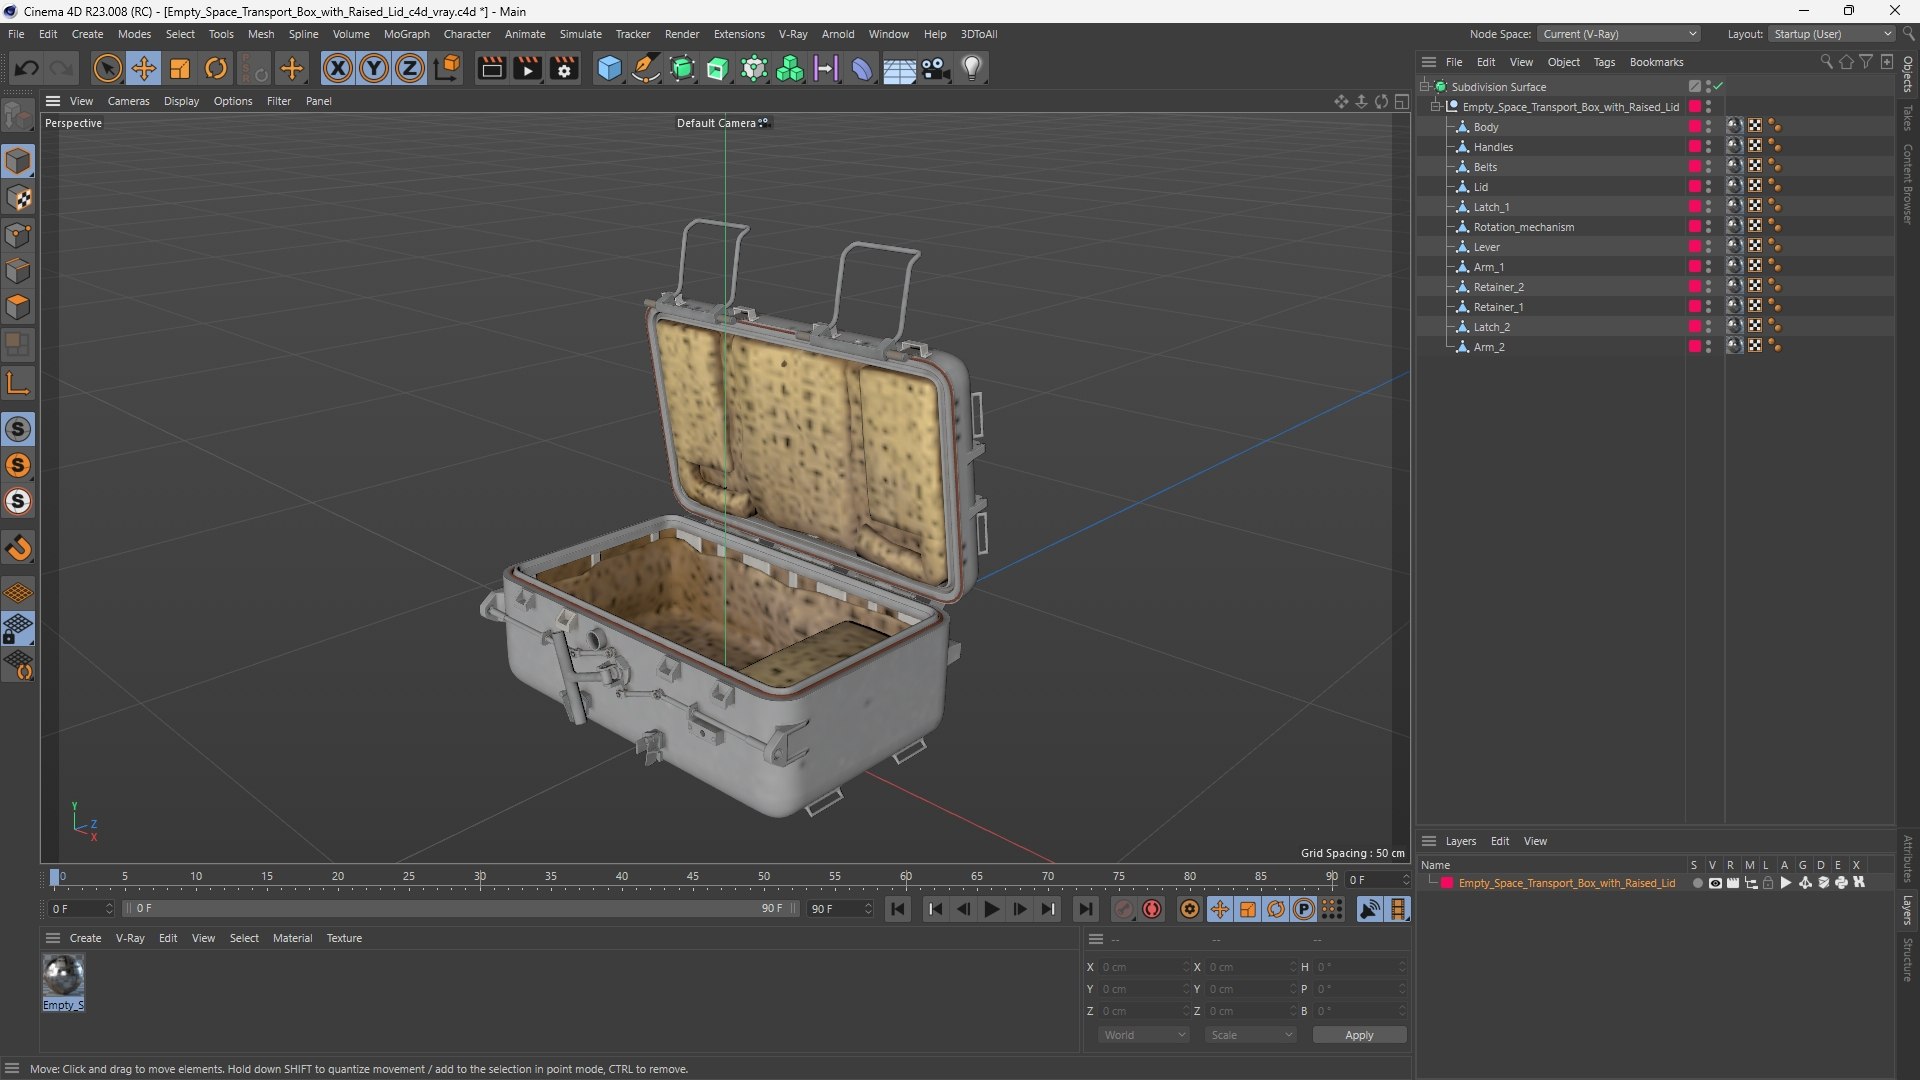
Task: Activate the Rotate tool
Action: tap(216, 68)
